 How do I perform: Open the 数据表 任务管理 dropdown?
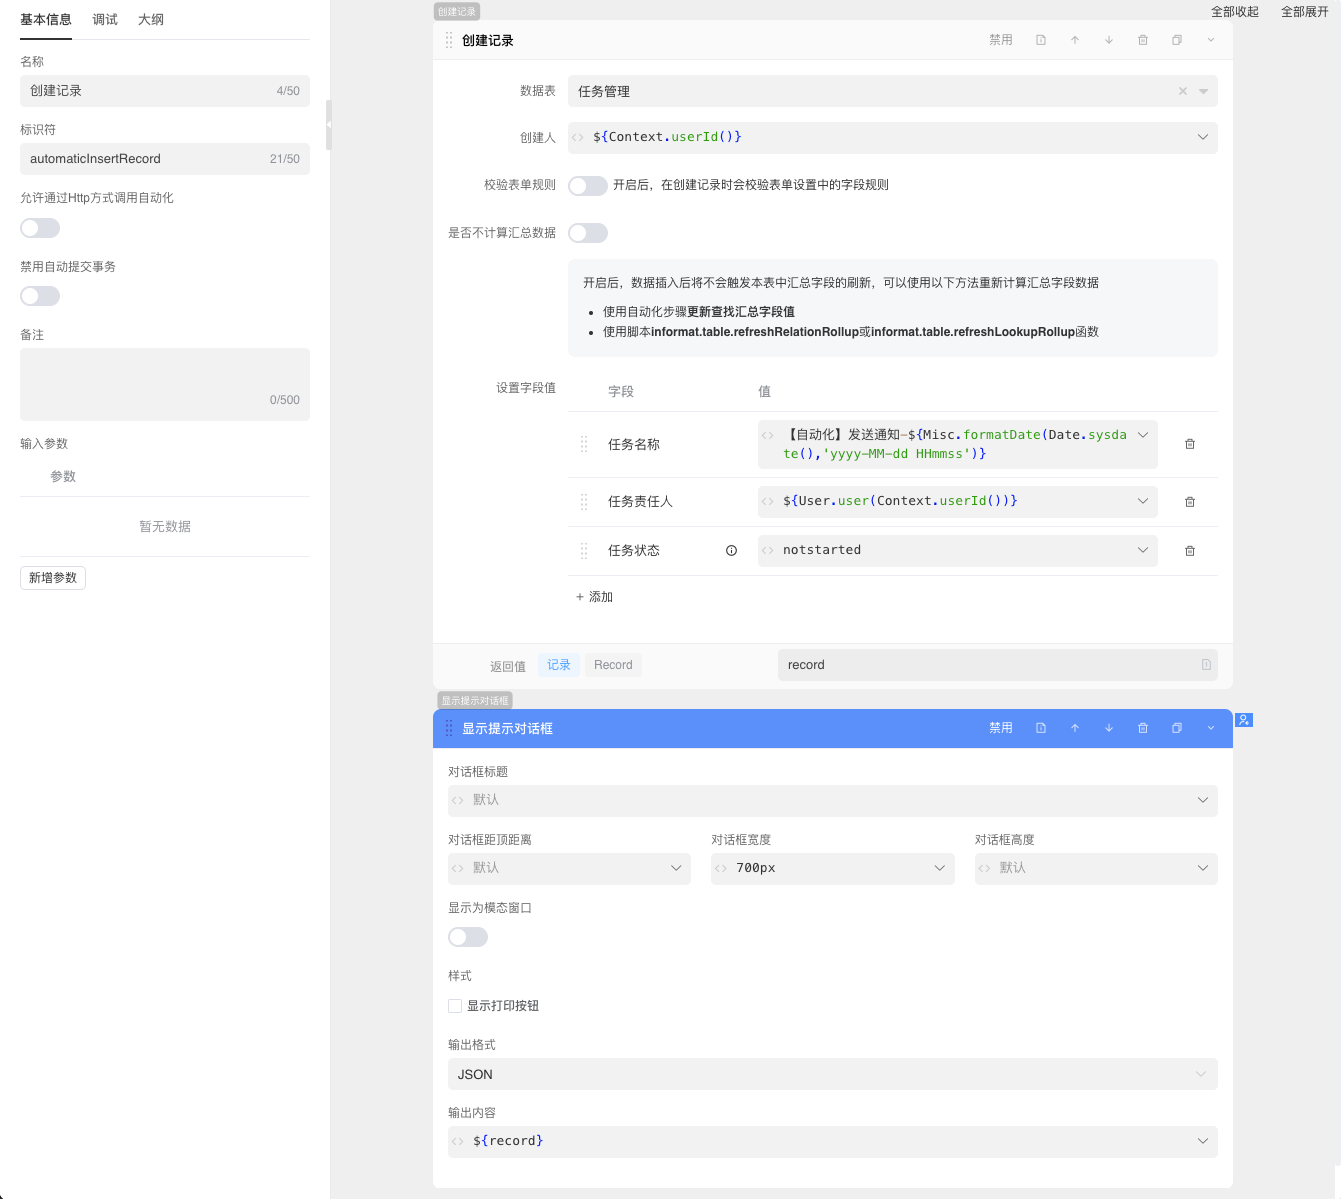880,91
